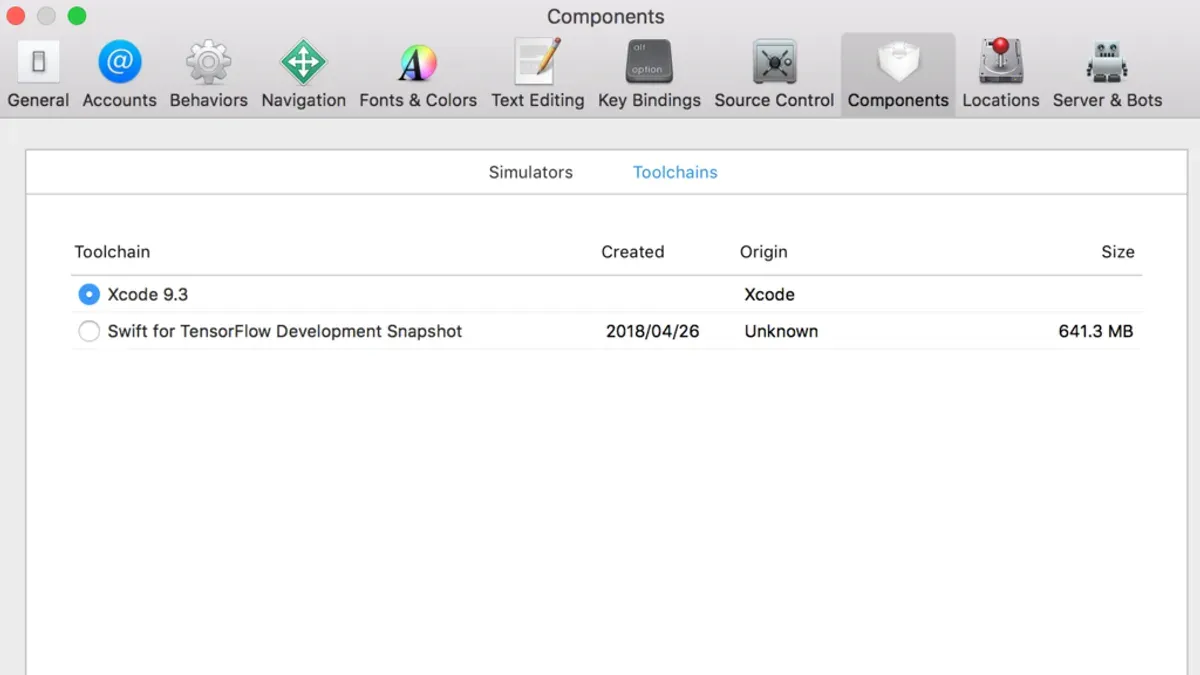
Task: Sort by the Toolchain column header
Action: (x=112, y=252)
